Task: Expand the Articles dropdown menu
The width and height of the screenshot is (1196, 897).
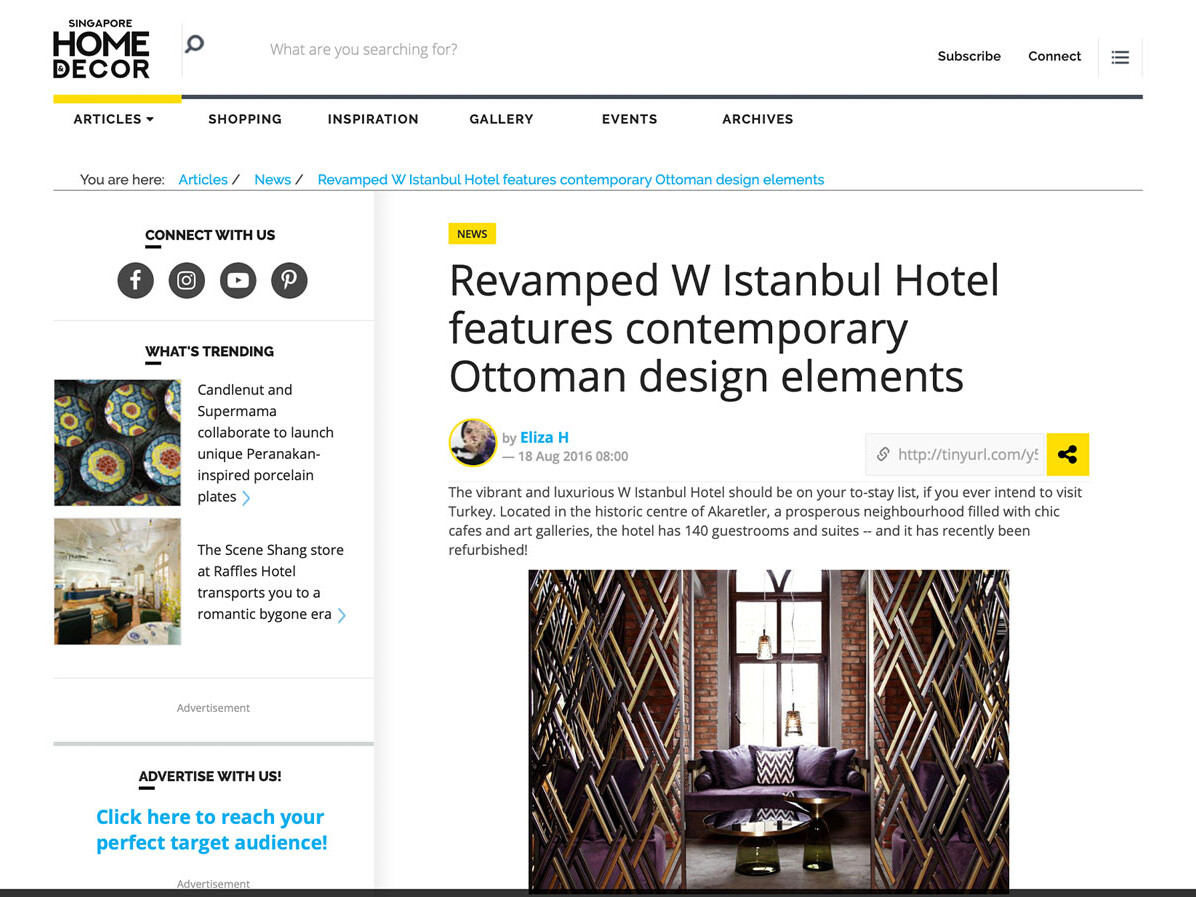Action: pyautogui.click(x=114, y=119)
